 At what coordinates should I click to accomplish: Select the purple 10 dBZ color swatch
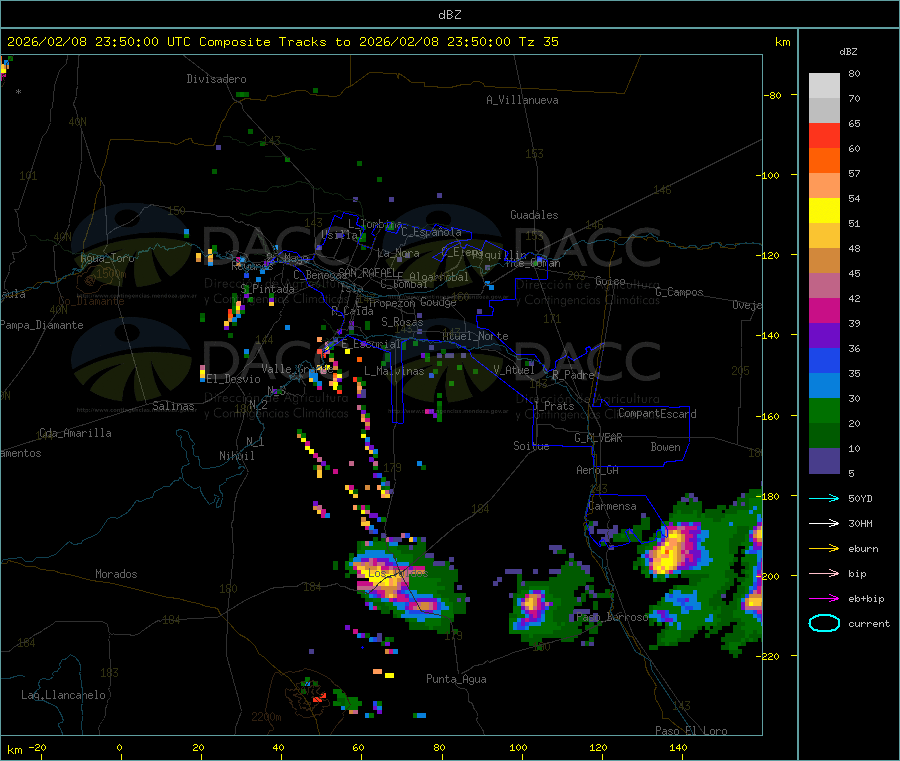click(x=824, y=461)
